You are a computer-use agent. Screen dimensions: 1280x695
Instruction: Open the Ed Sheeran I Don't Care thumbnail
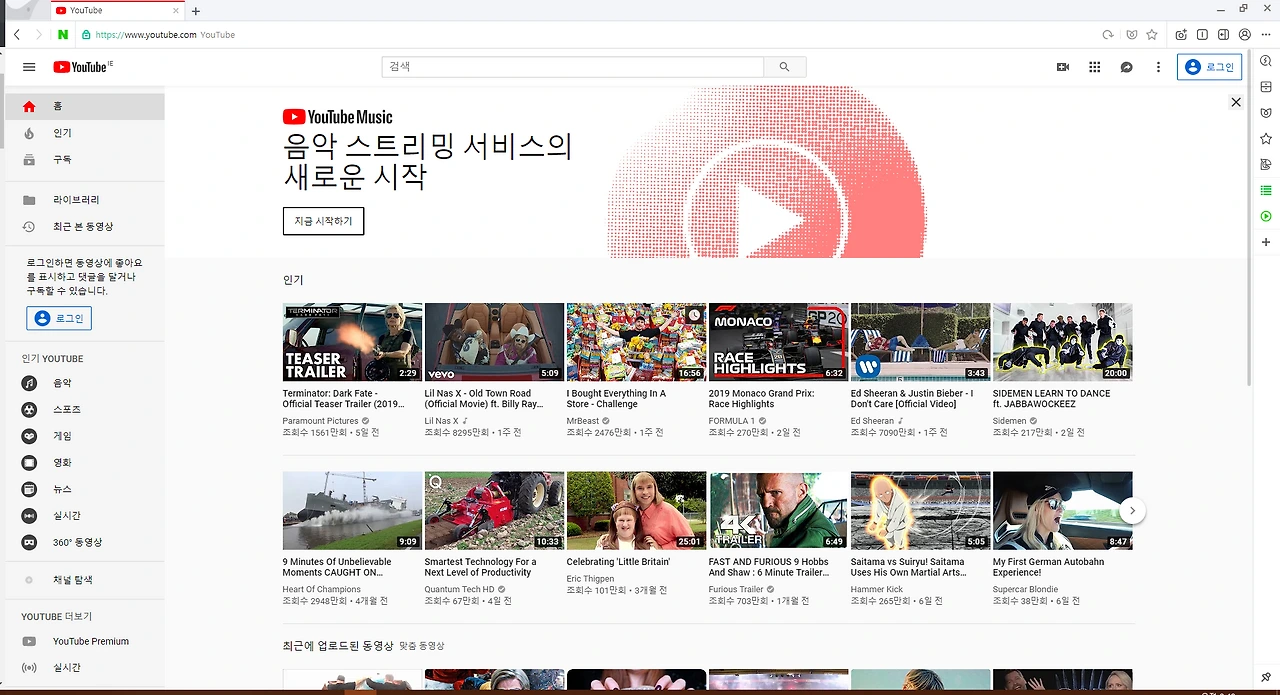click(920, 342)
